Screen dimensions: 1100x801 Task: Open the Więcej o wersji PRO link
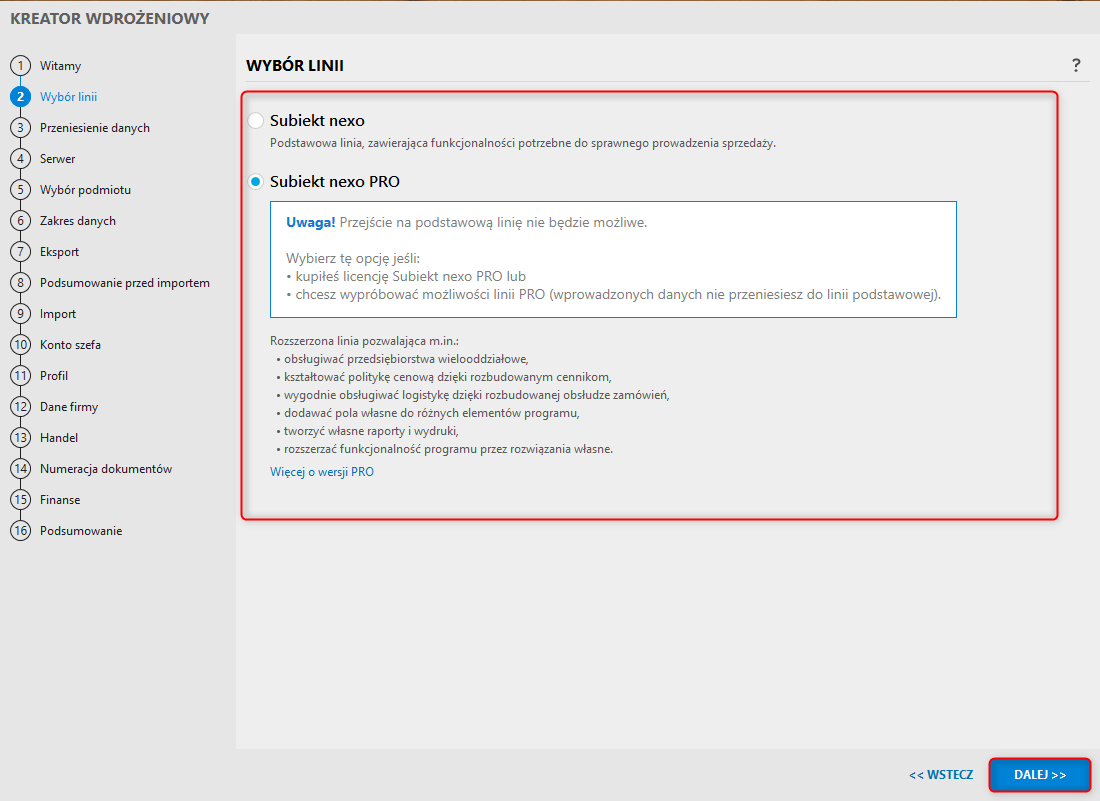tap(322, 472)
